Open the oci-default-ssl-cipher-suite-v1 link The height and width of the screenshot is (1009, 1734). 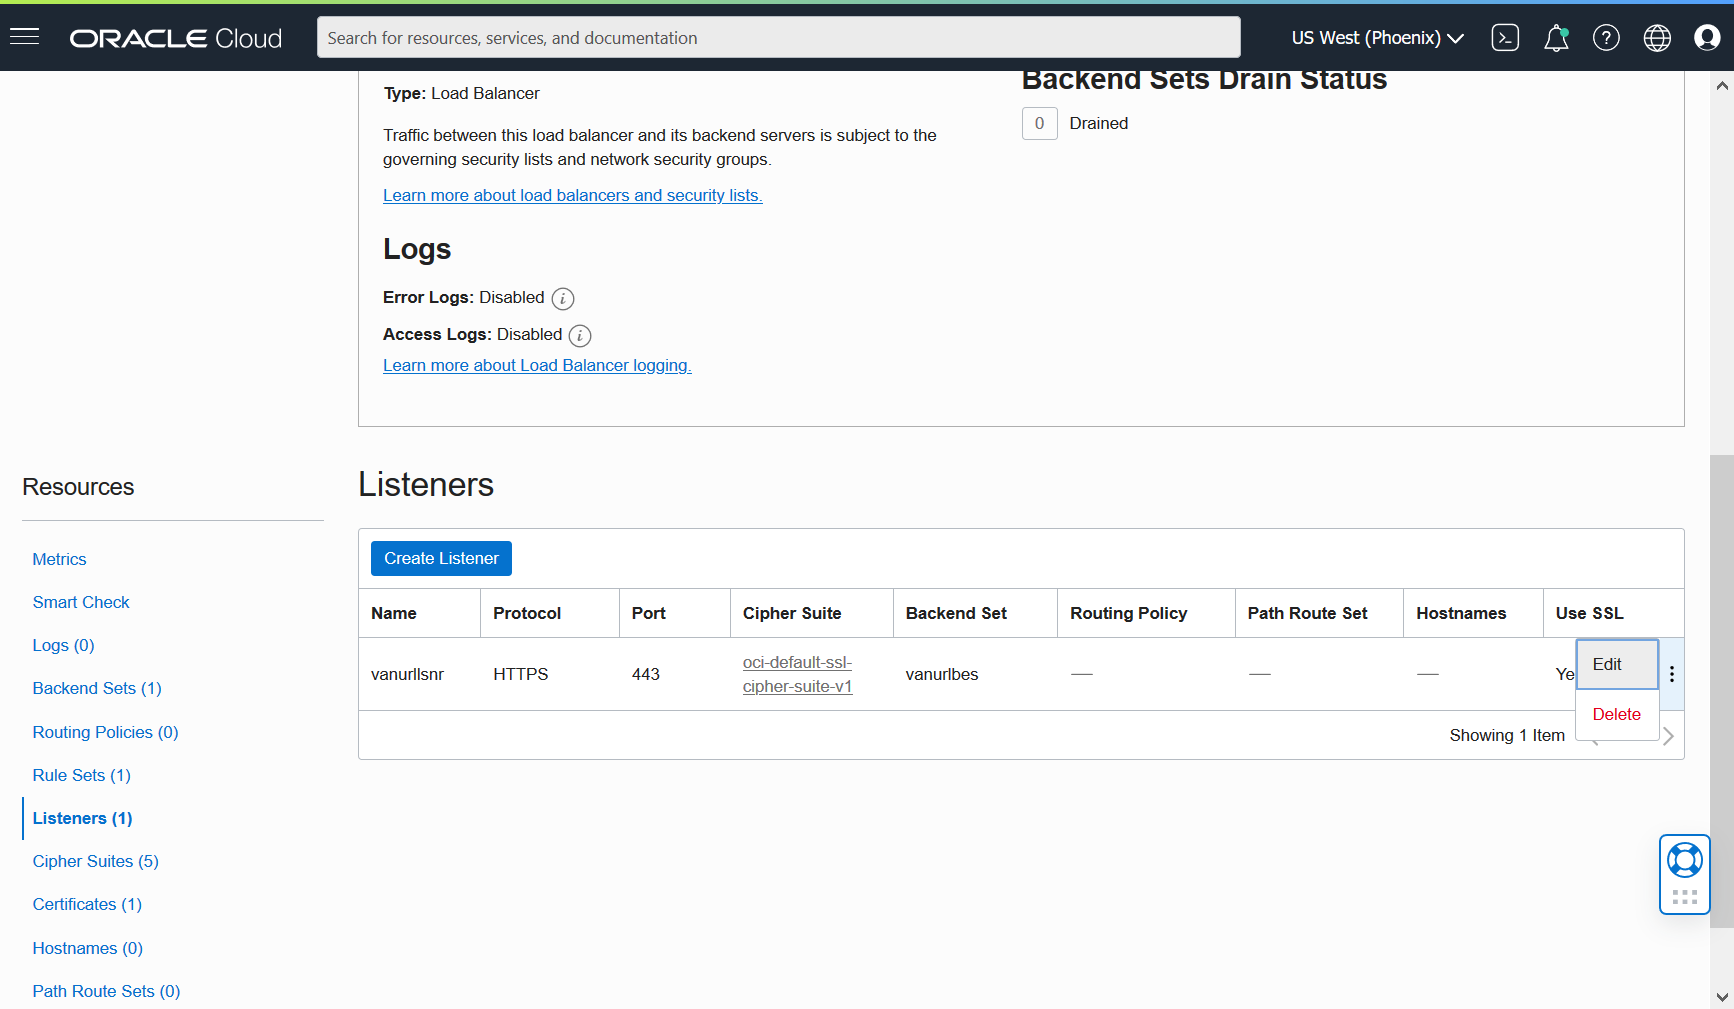click(797, 674)
